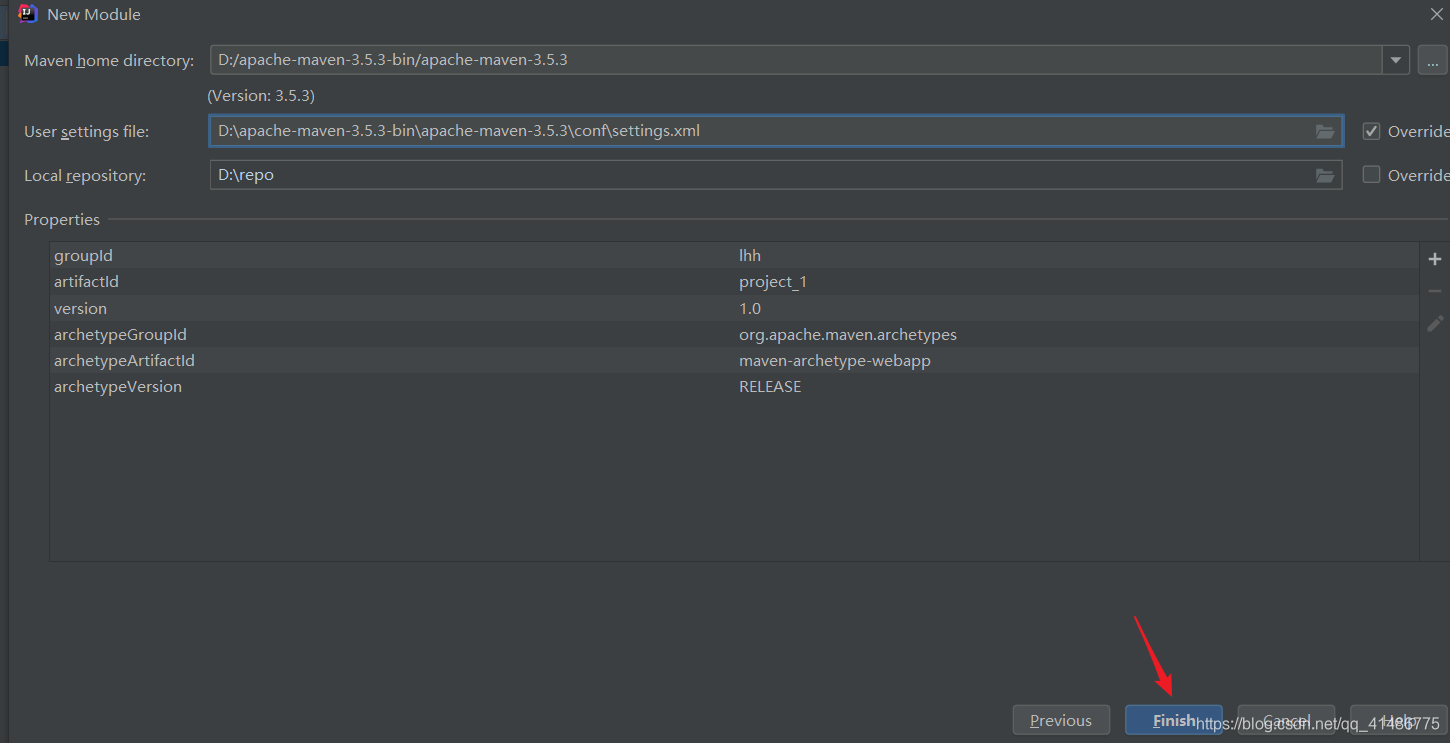The height and width of the screenshot is (743, 1450).
Task: Click the value lhh
Action: [x=750, y=256]
